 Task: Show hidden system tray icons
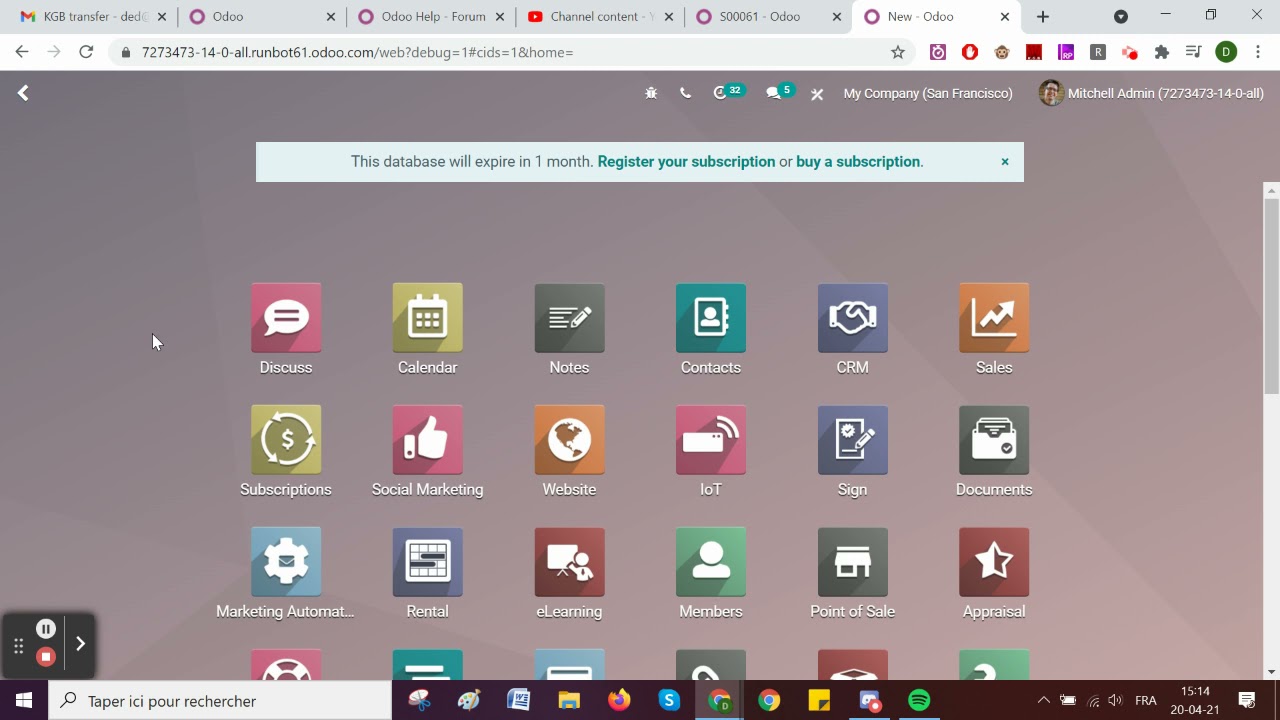click(x=1043, y=700)
